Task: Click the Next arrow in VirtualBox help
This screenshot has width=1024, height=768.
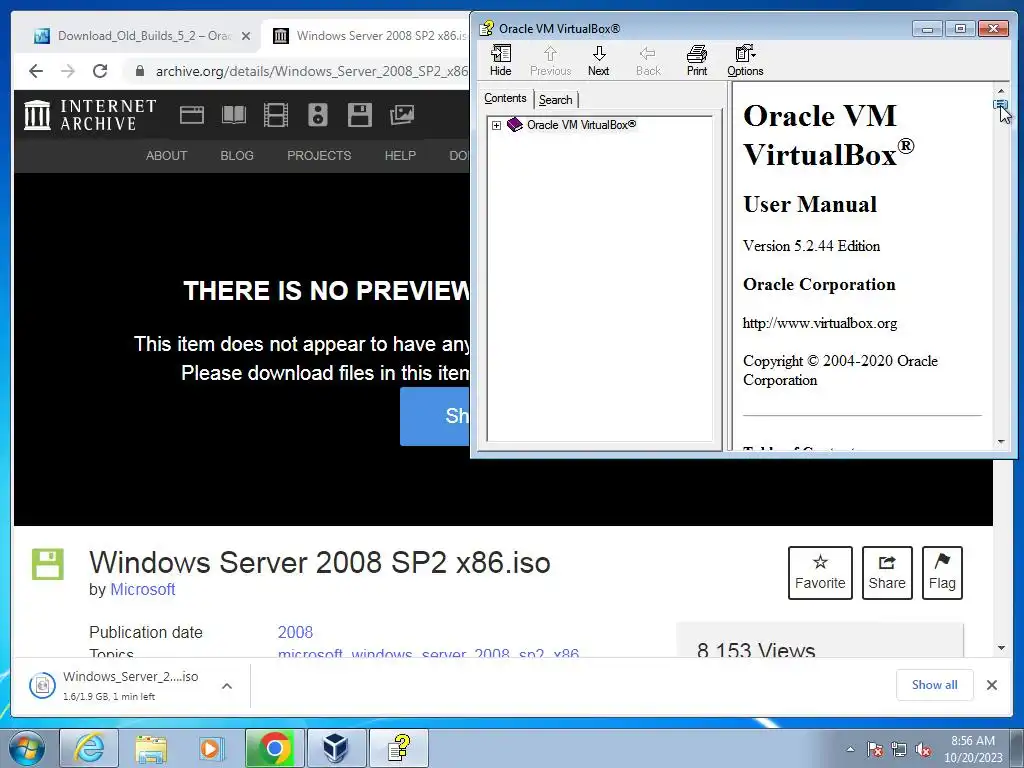Action: point(598,61)
